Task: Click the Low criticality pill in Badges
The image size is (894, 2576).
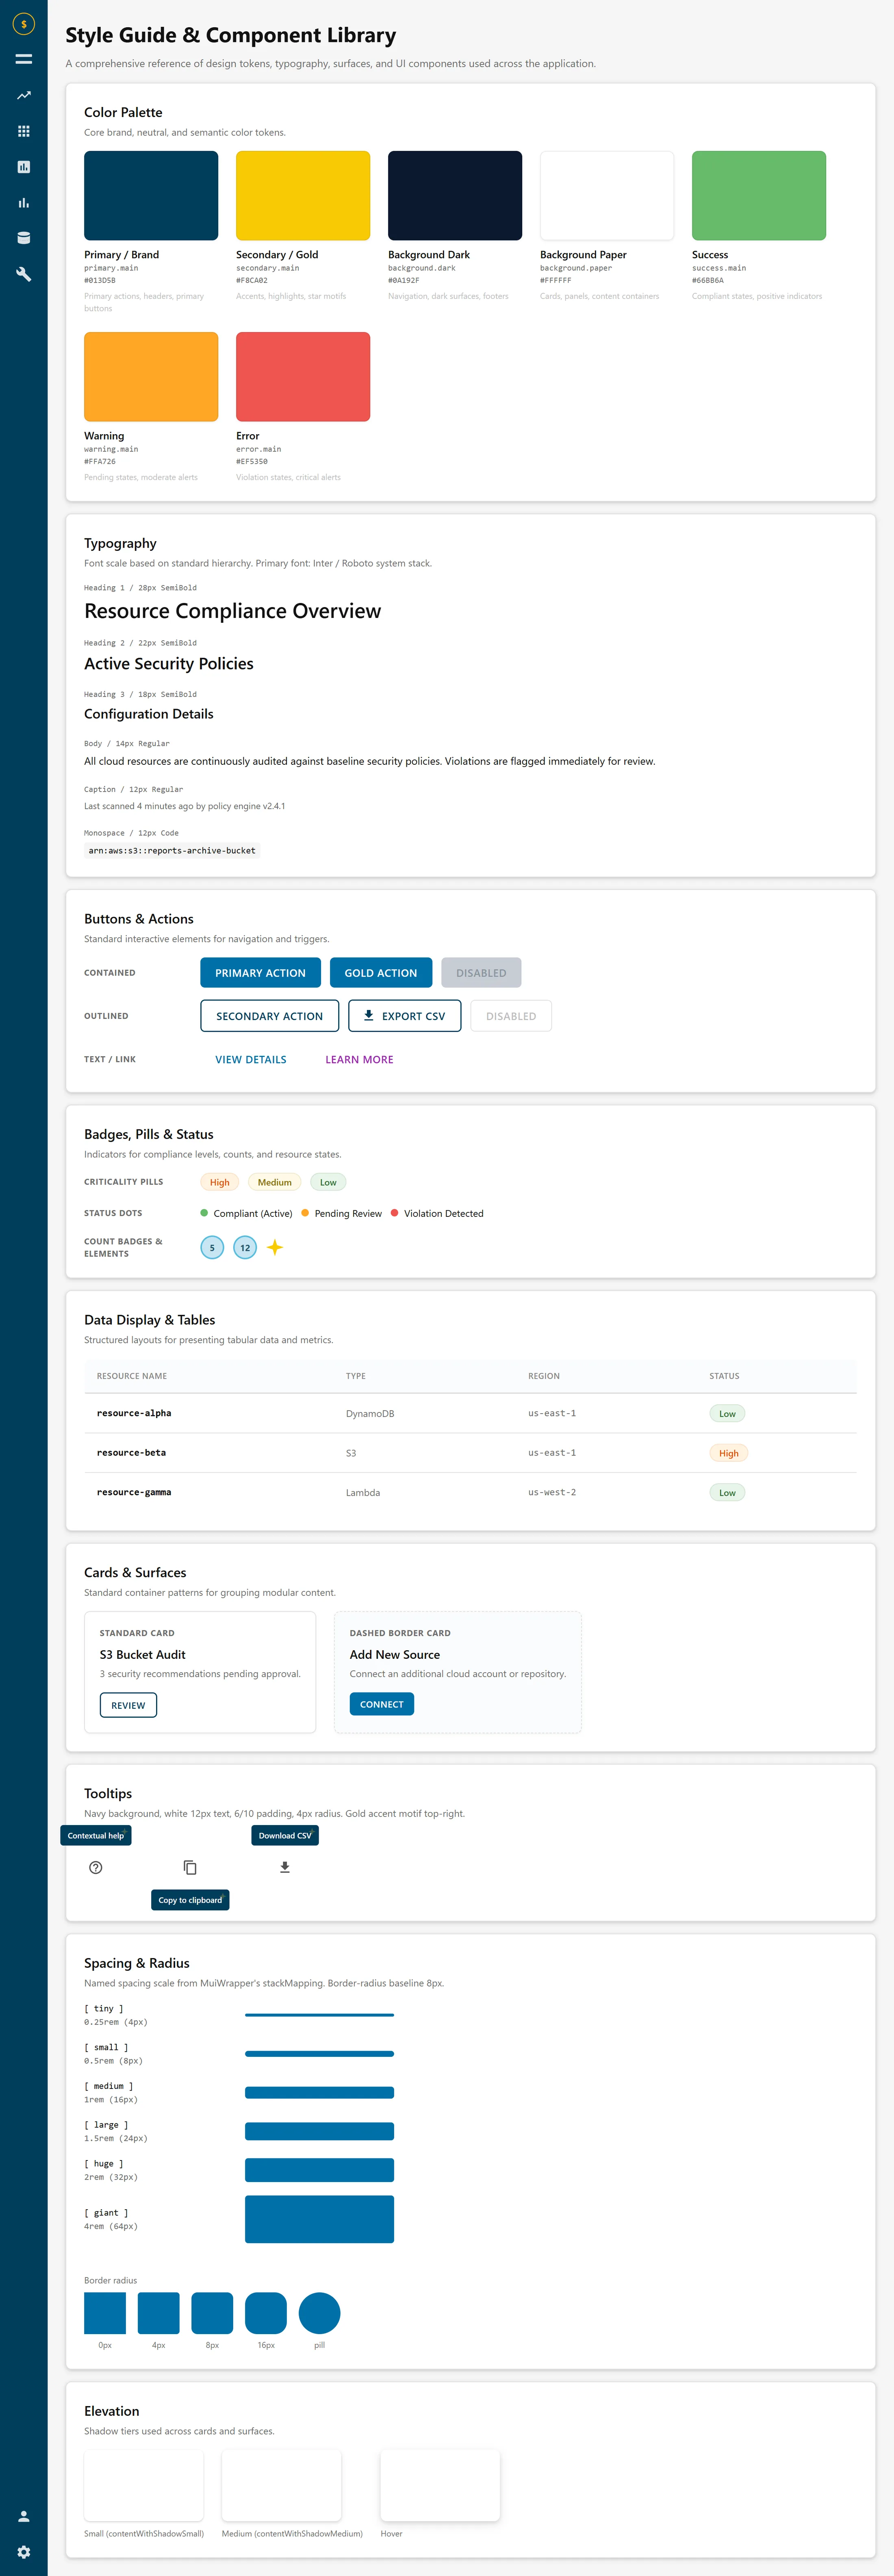Action: (328, 1182)
